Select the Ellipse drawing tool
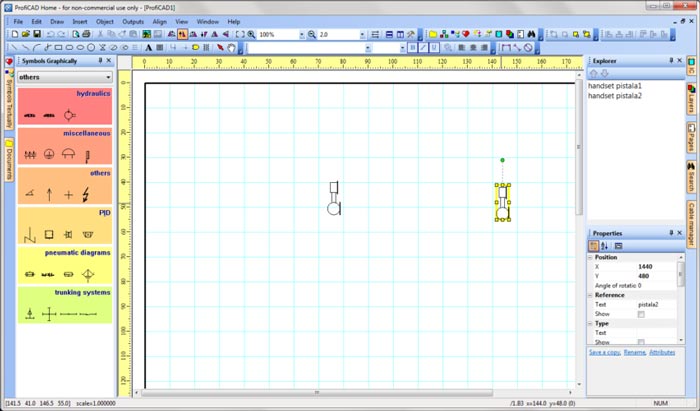 tap(80, 47)
